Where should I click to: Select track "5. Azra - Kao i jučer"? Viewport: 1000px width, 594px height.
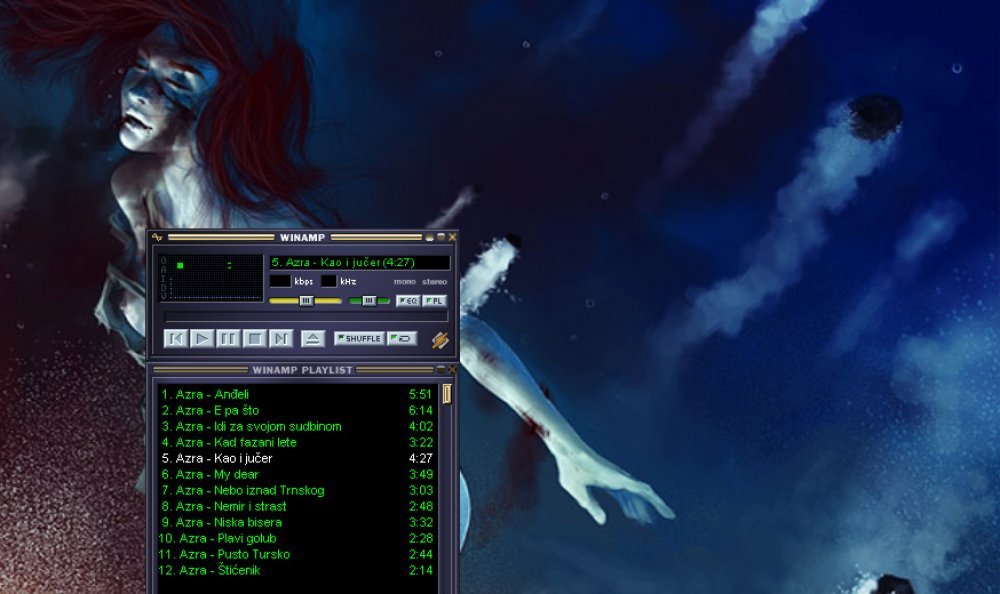[x=297, y=458]
